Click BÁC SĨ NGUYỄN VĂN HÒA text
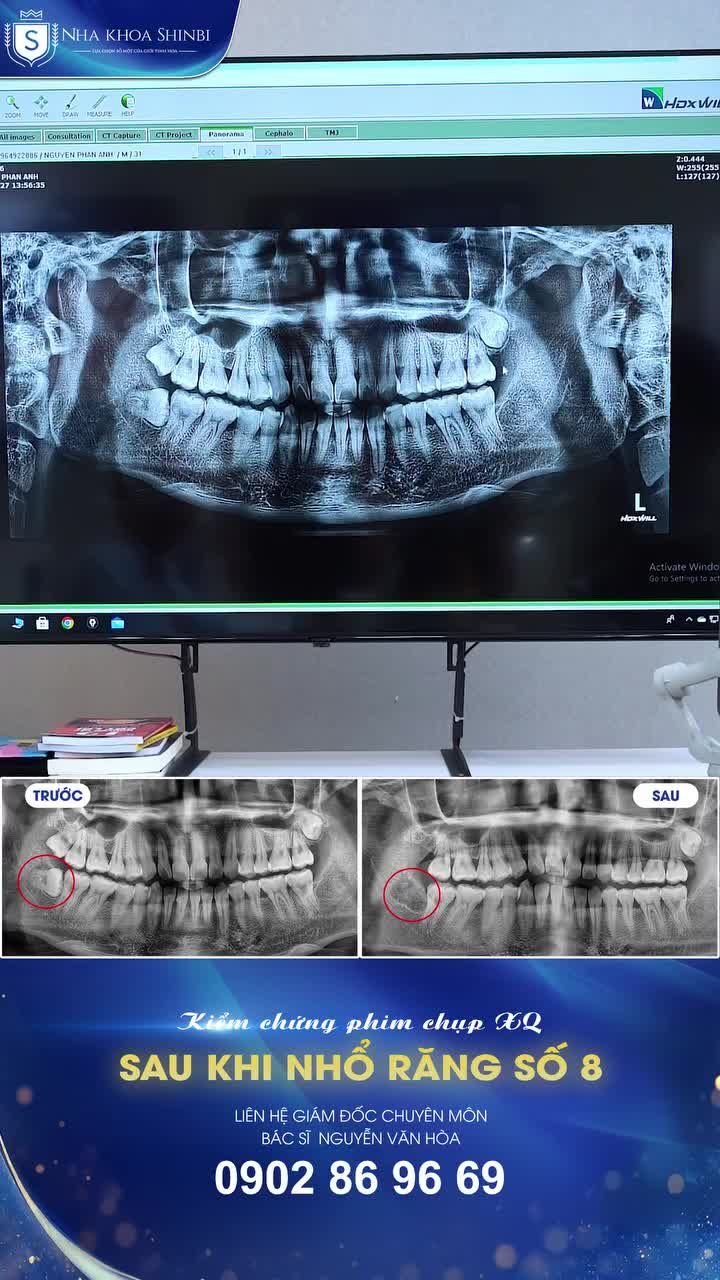The image size is (720, 1280). (x=360, y=1137)
